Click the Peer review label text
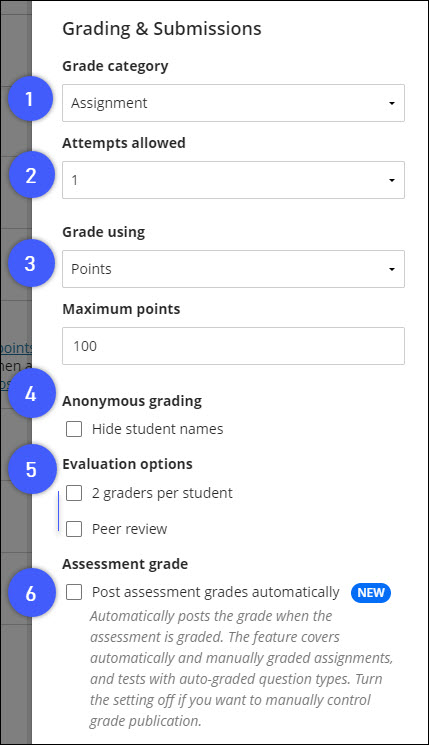The image size is (429, 745). (129, 529)
